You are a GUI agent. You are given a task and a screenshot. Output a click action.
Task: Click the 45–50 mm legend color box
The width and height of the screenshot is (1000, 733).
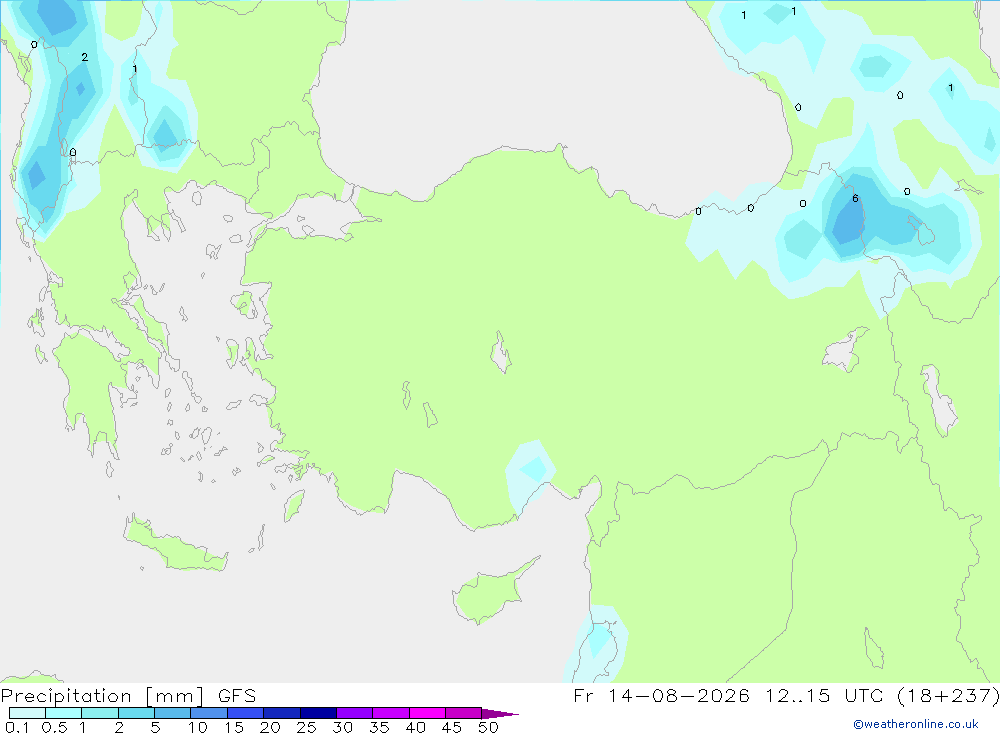(x=464, y=713)
